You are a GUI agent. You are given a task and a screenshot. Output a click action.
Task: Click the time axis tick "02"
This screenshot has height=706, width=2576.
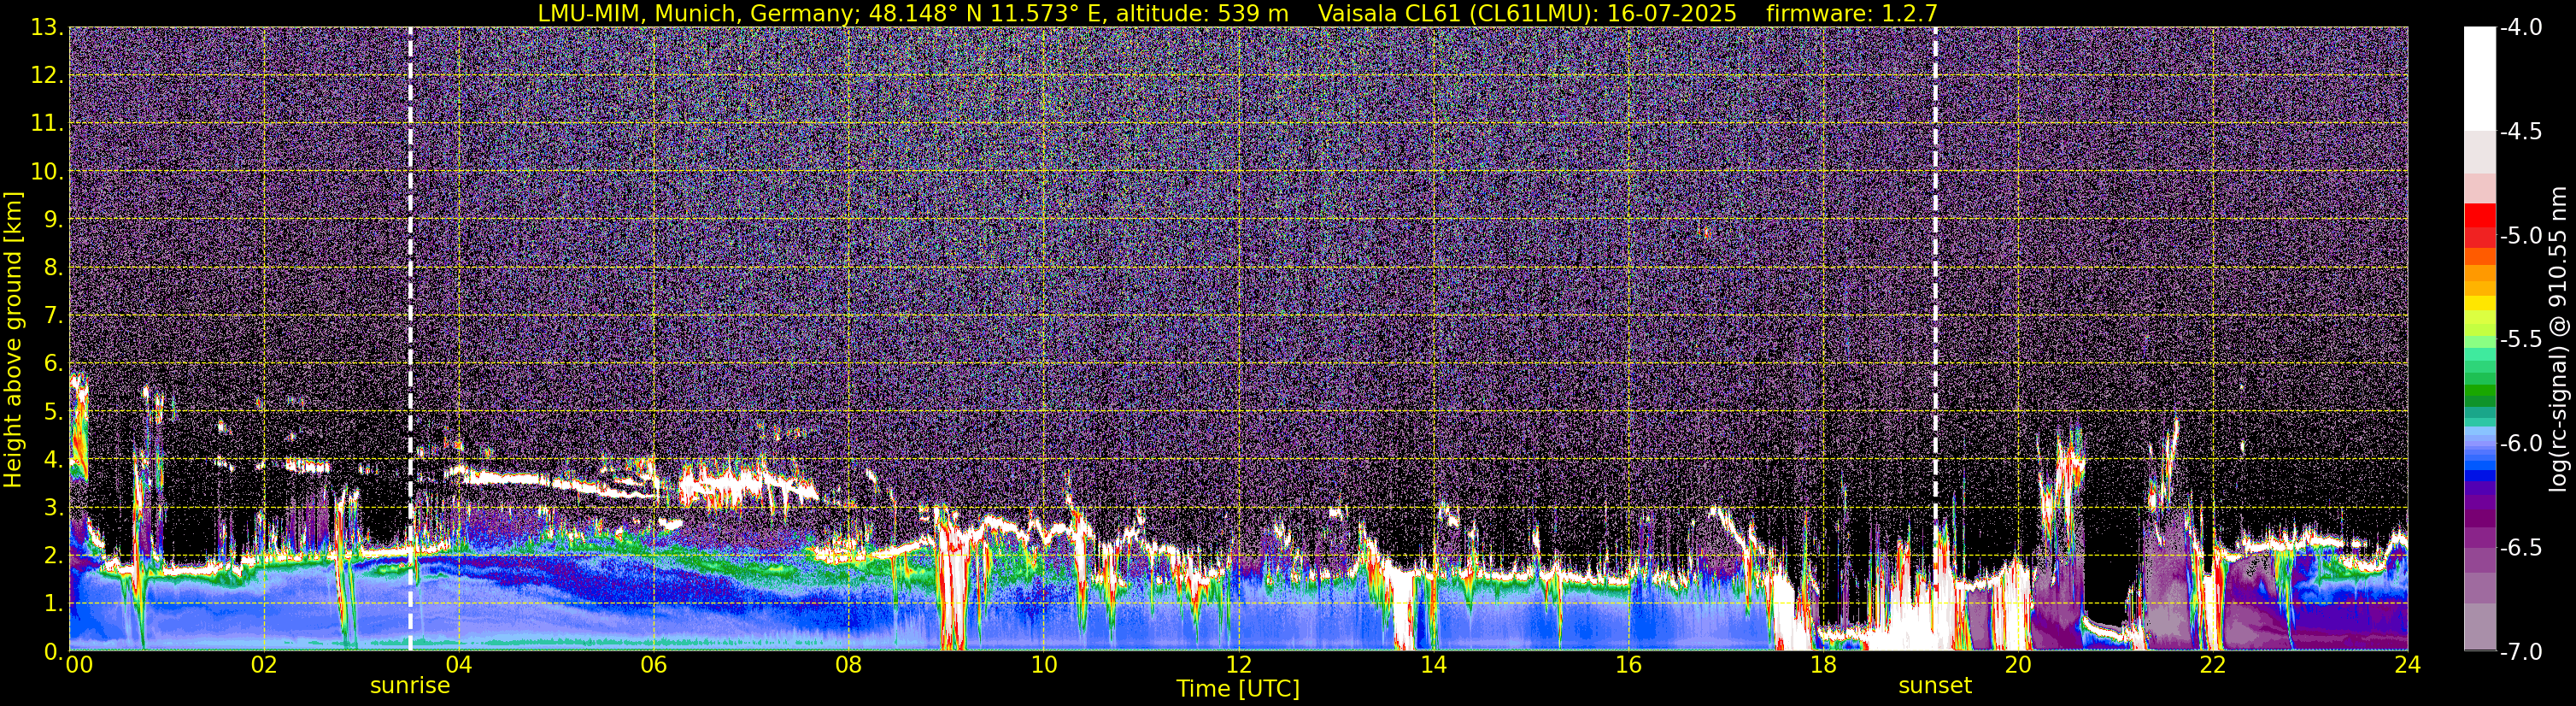(x=264, y=665)
